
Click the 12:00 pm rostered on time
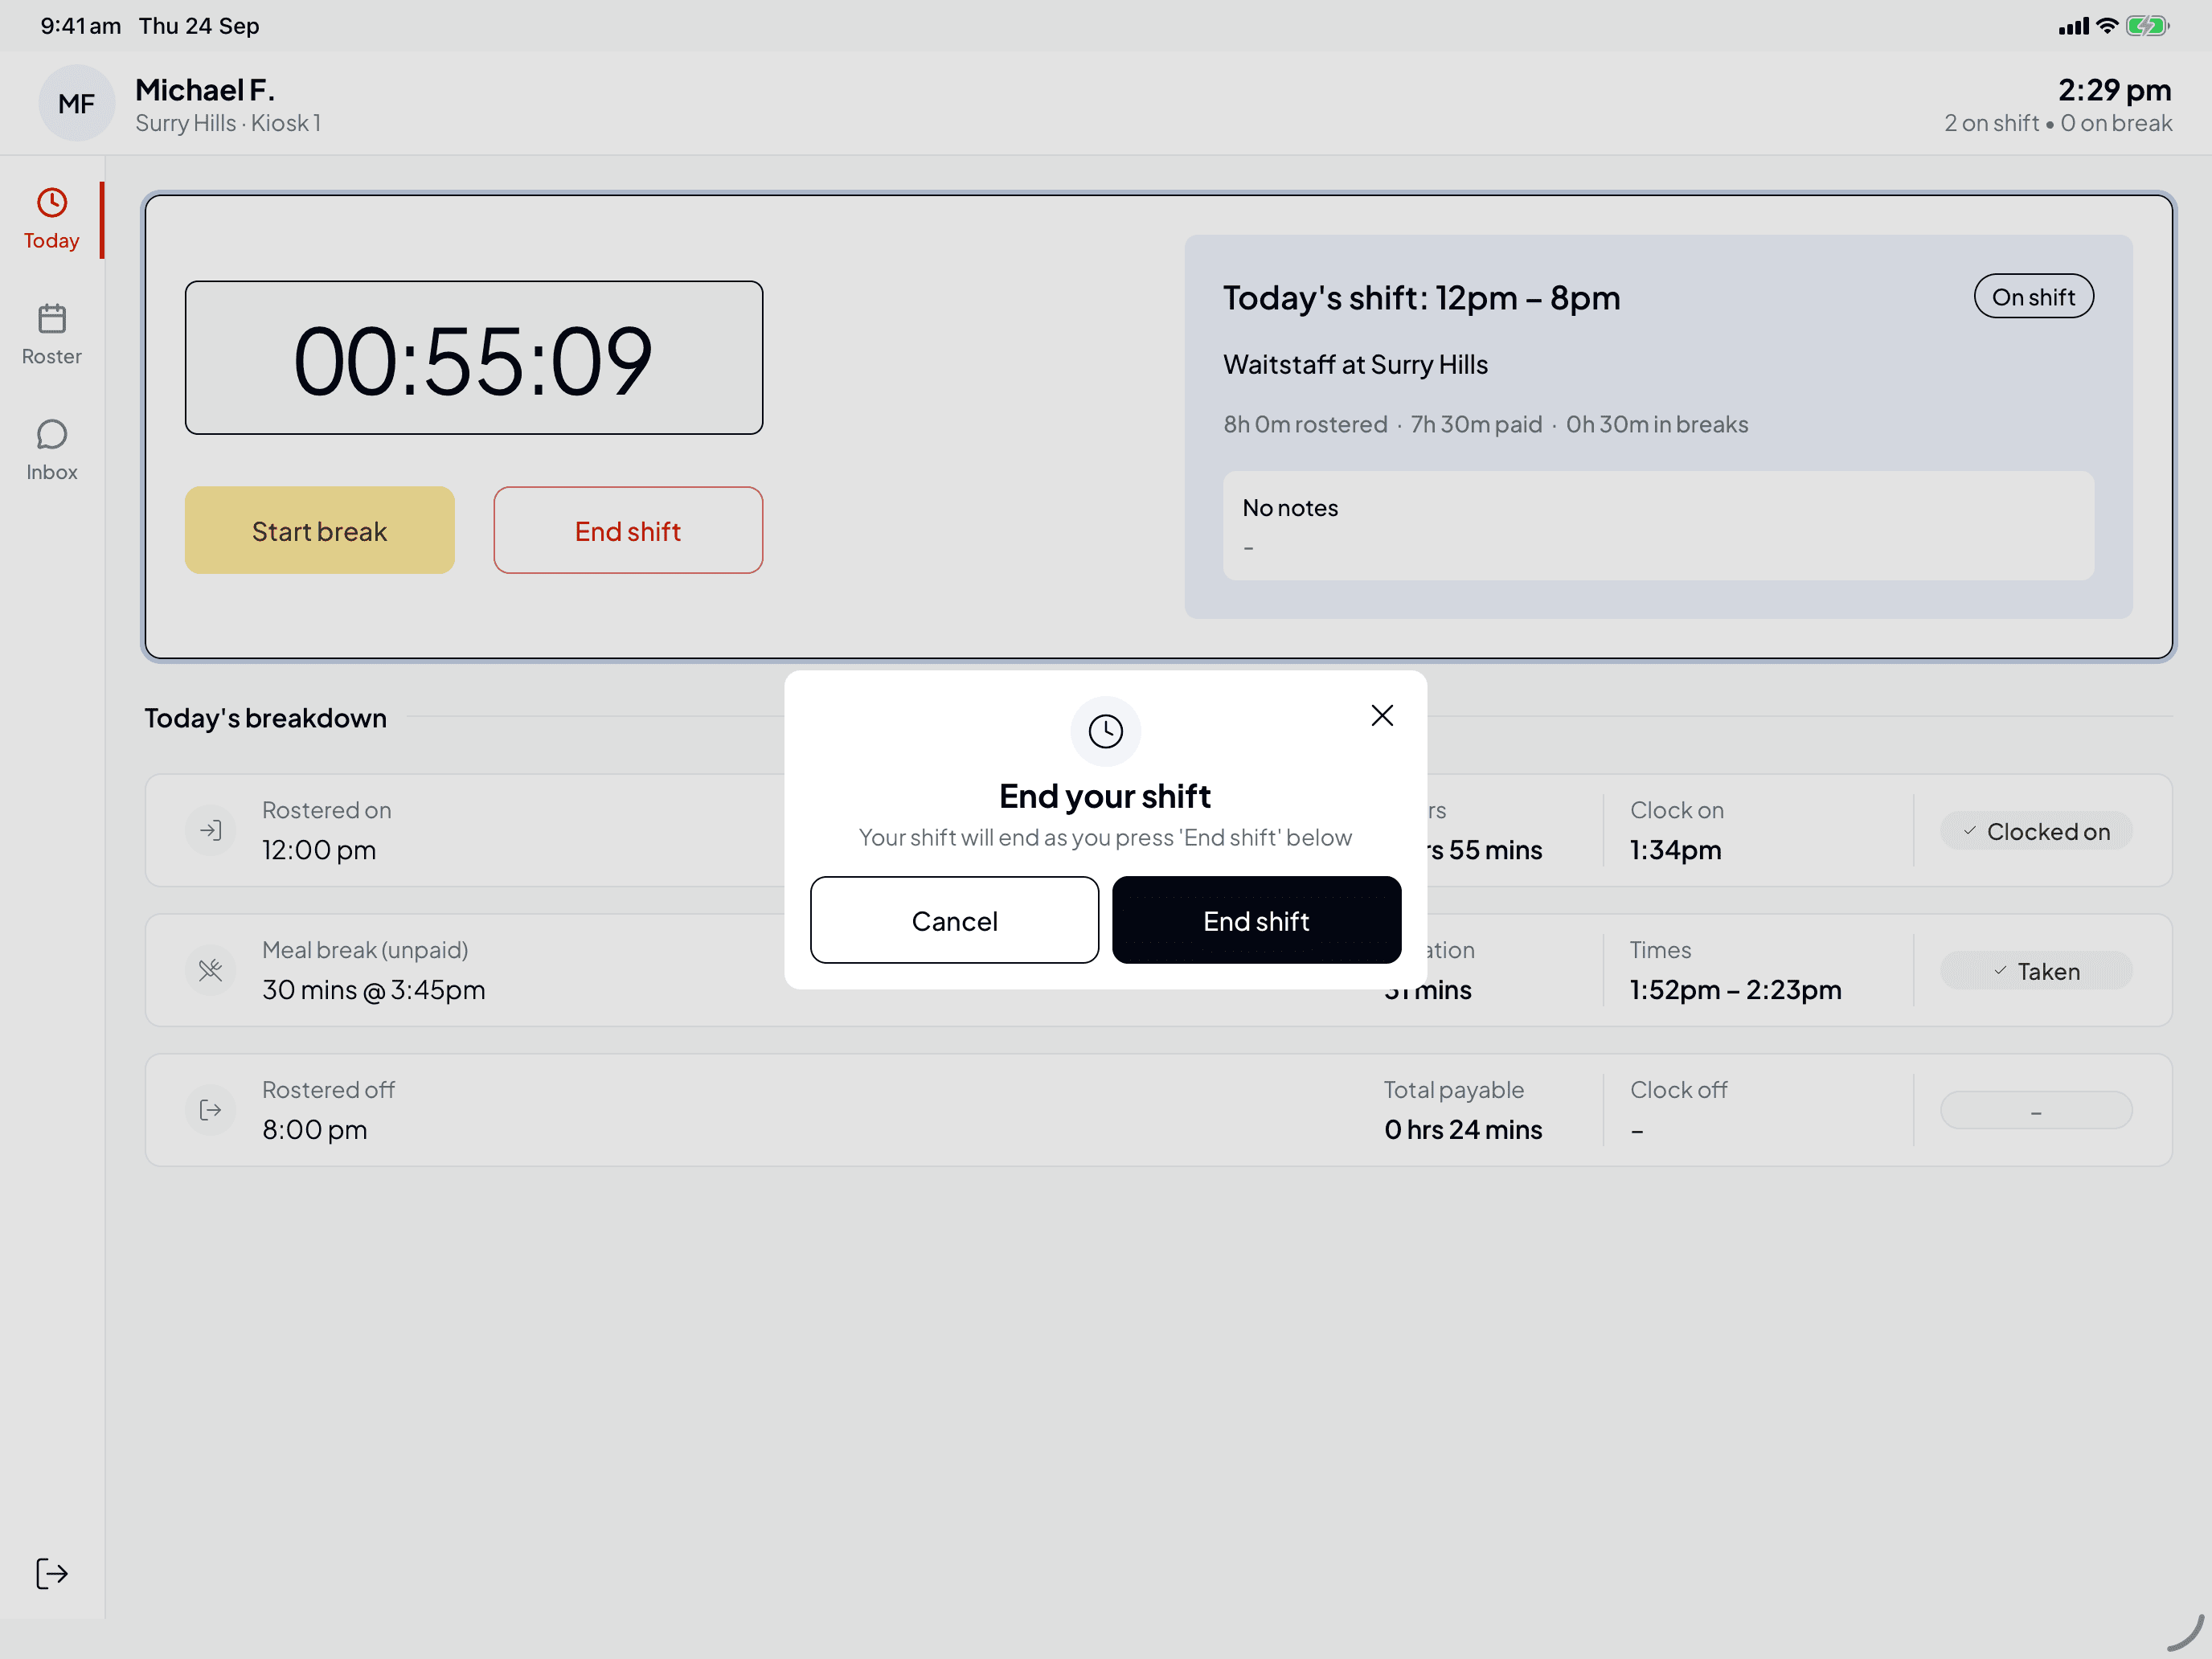point(319,850)
